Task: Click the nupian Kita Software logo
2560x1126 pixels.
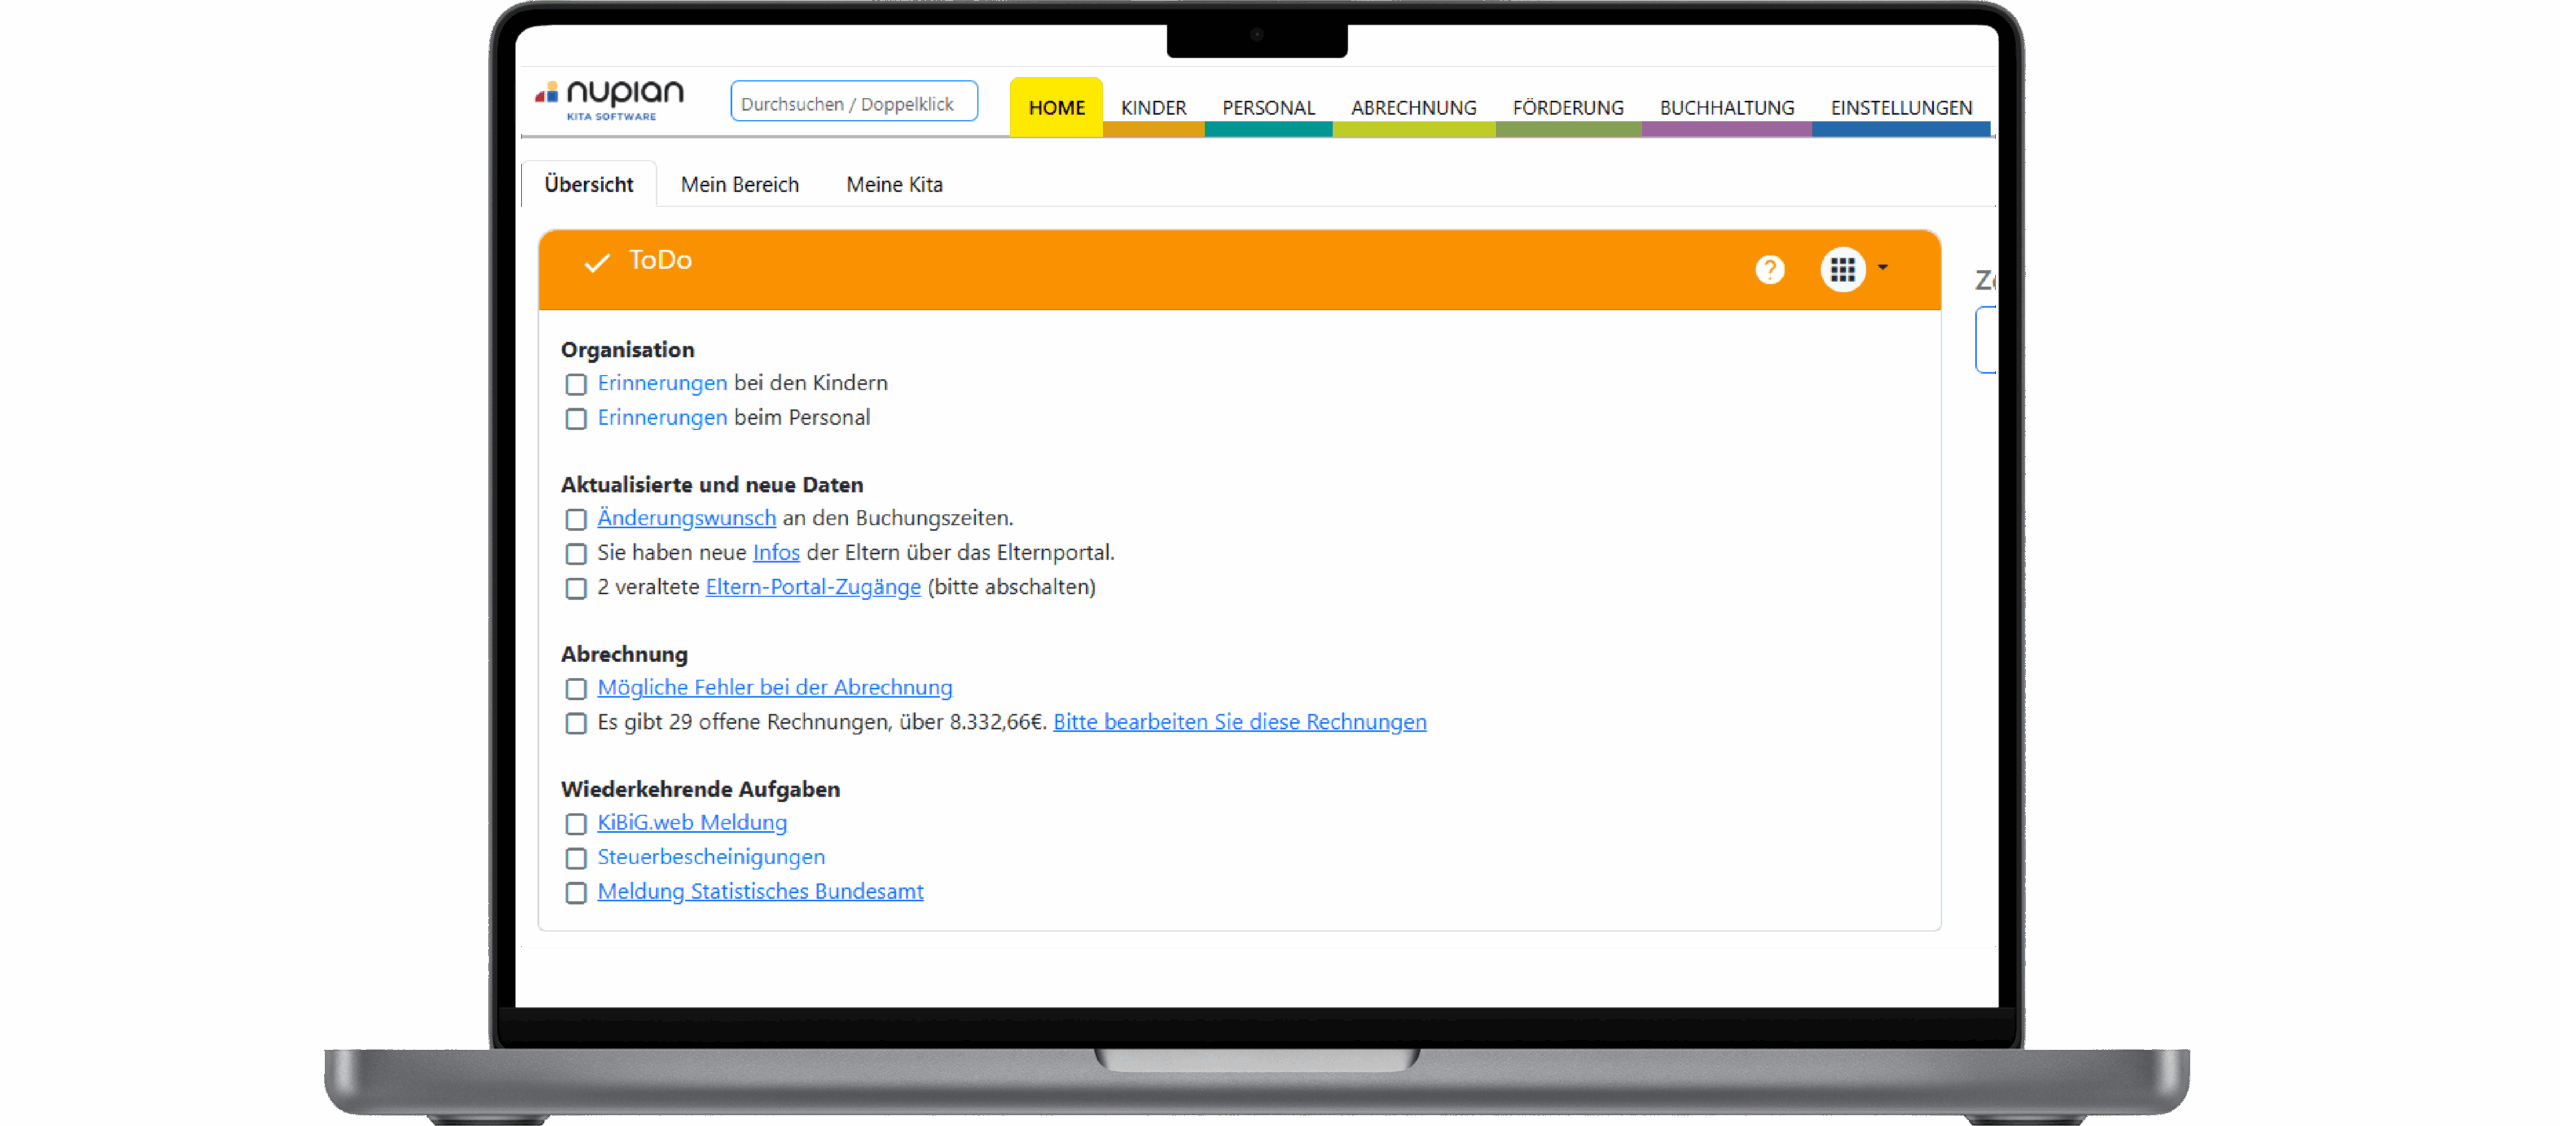Action: 610,100
